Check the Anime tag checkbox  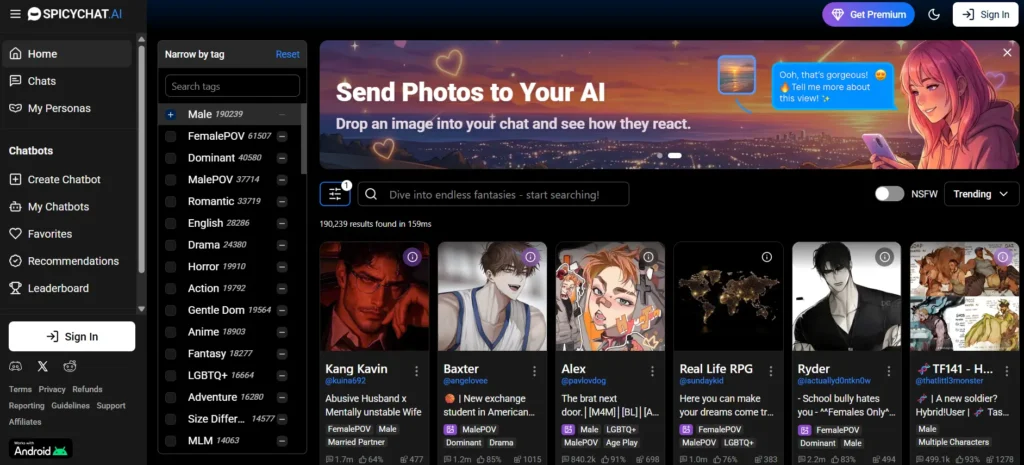point(170,332)
